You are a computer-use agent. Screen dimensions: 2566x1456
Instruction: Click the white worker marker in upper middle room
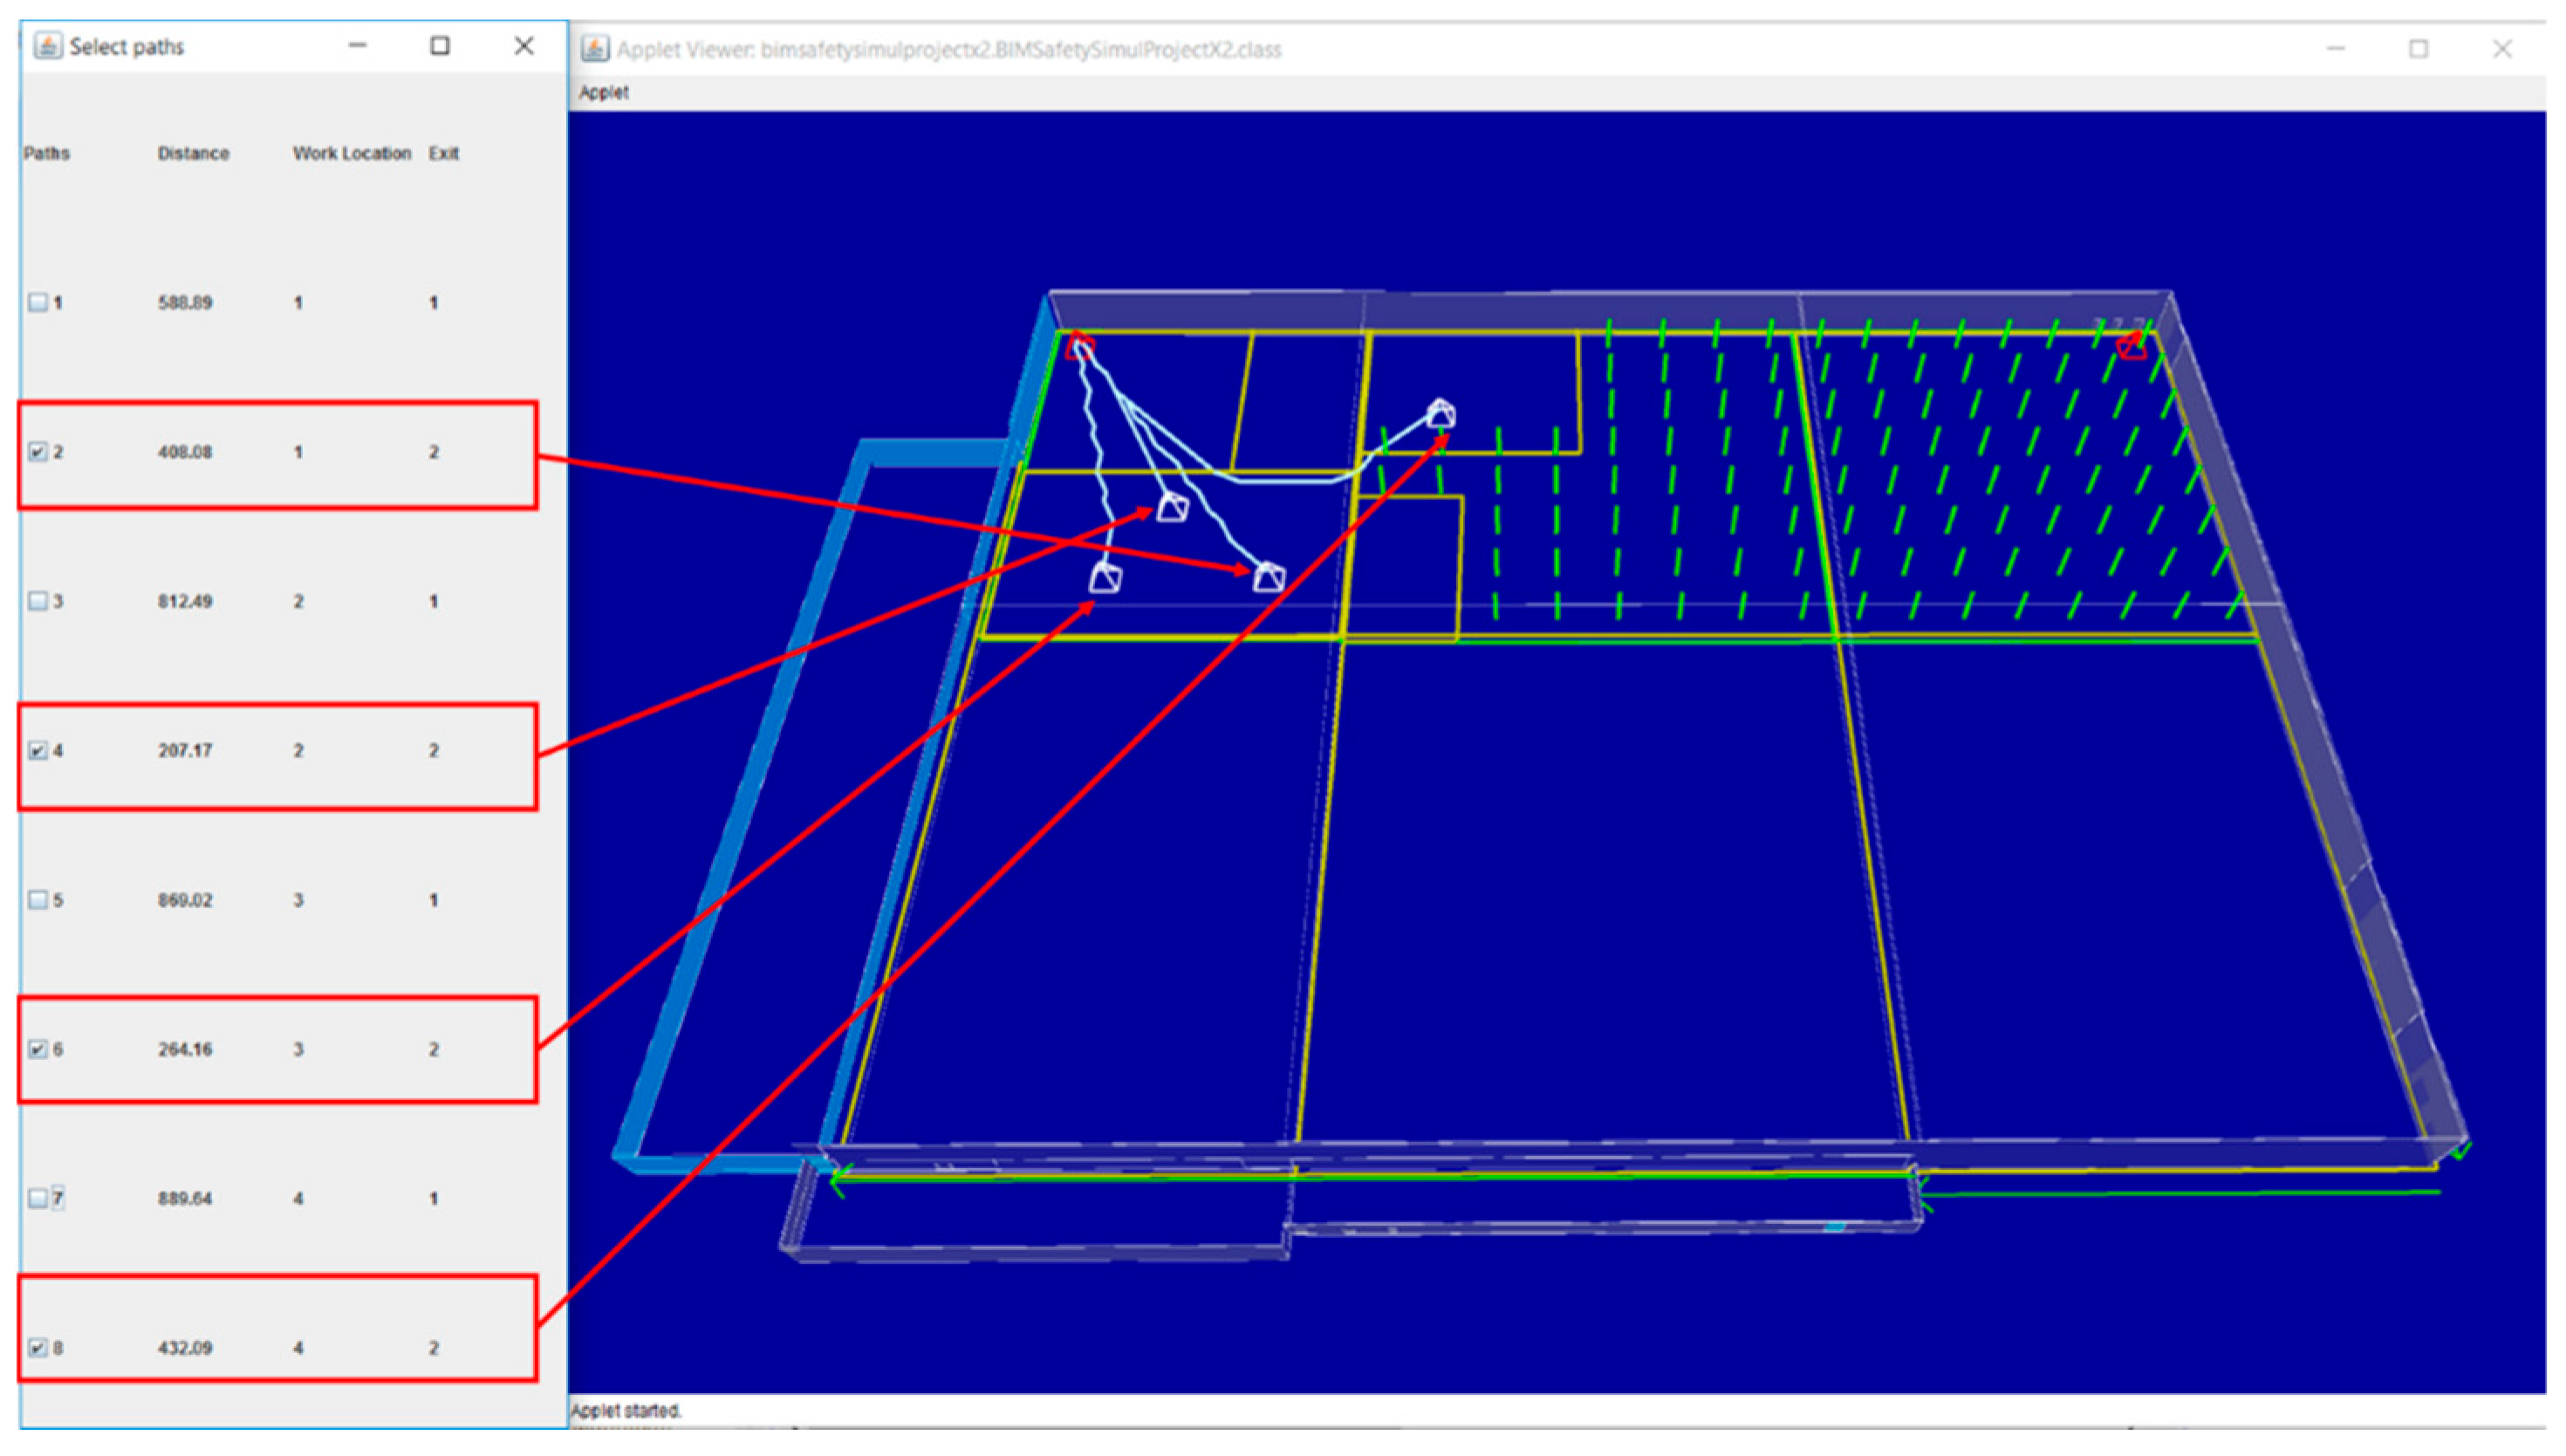1440,413
